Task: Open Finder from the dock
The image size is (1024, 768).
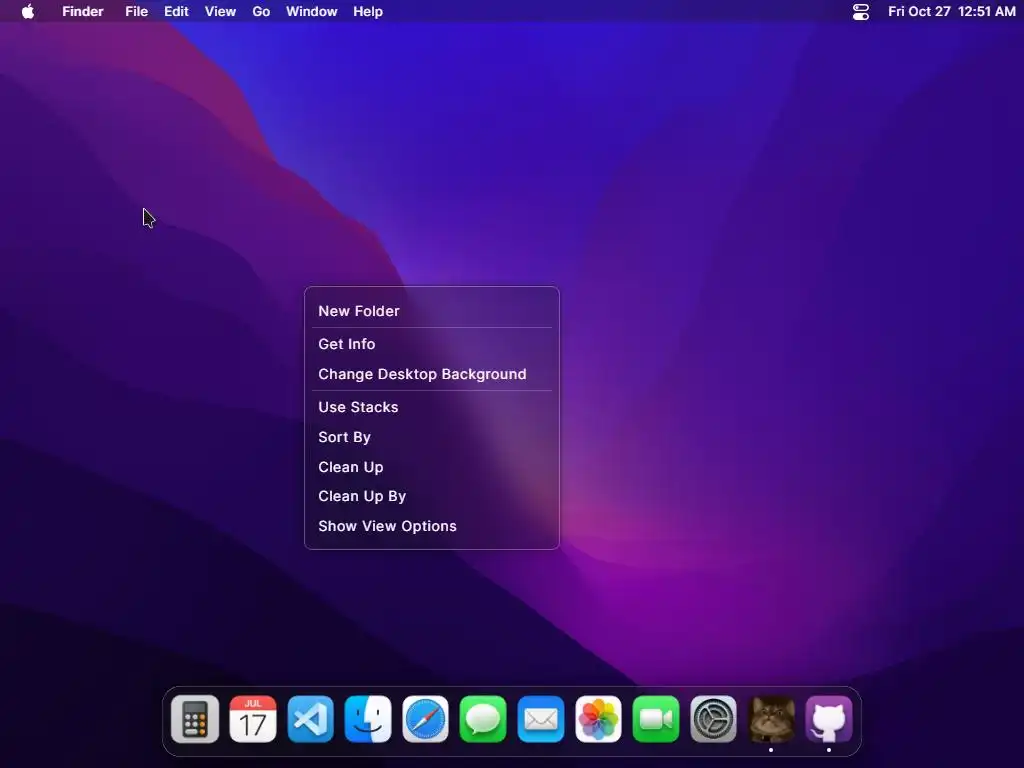Action: click(368, 719)
